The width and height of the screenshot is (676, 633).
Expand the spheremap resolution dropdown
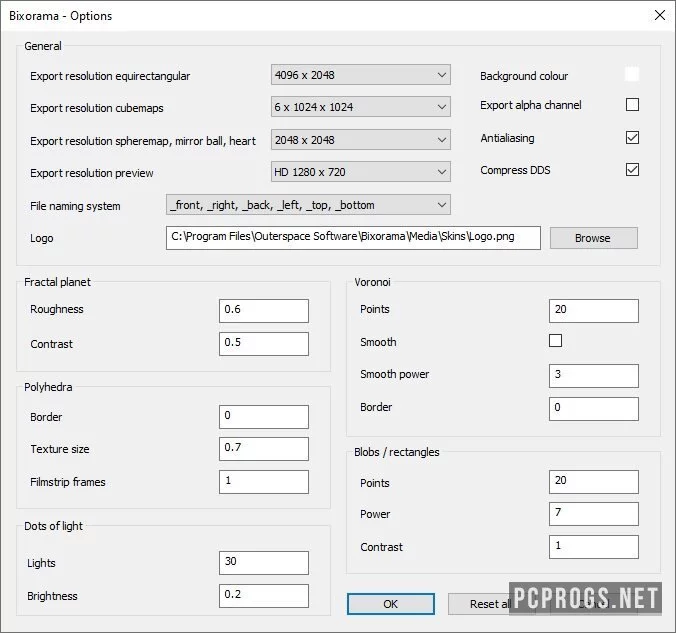(361, 140)
